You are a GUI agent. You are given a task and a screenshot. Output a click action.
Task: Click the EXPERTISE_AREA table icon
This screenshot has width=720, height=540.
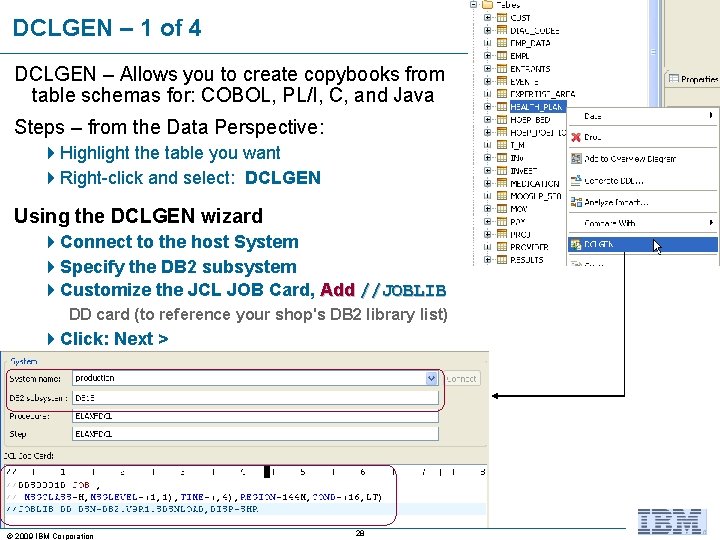tap(502, 94)
